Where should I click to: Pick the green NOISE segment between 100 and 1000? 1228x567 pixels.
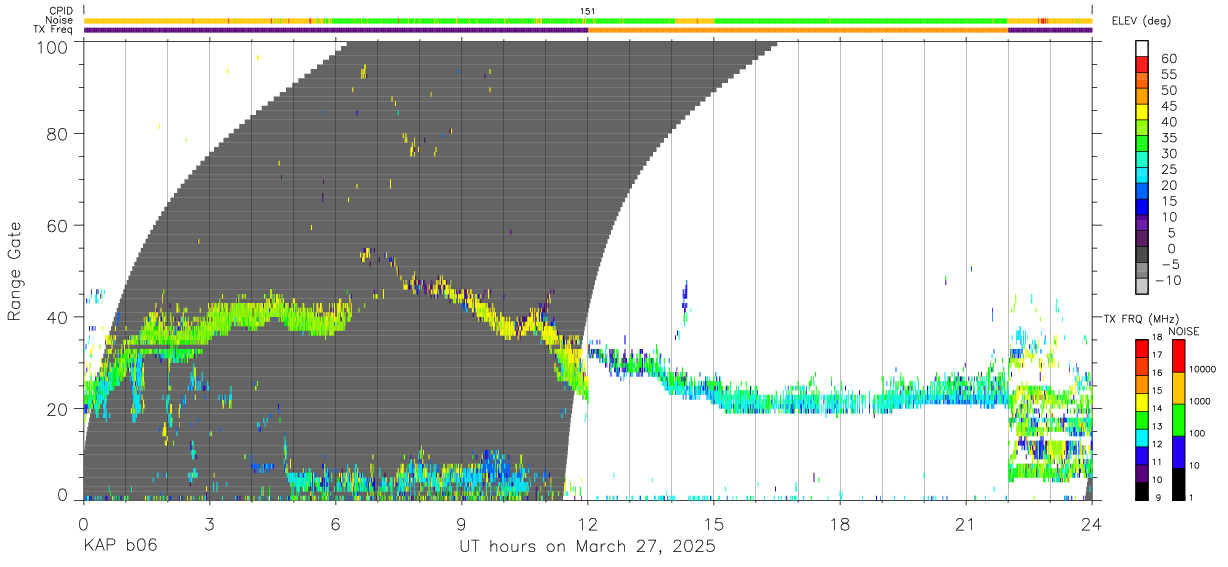pyautogui.click(x=1179, y=420)
